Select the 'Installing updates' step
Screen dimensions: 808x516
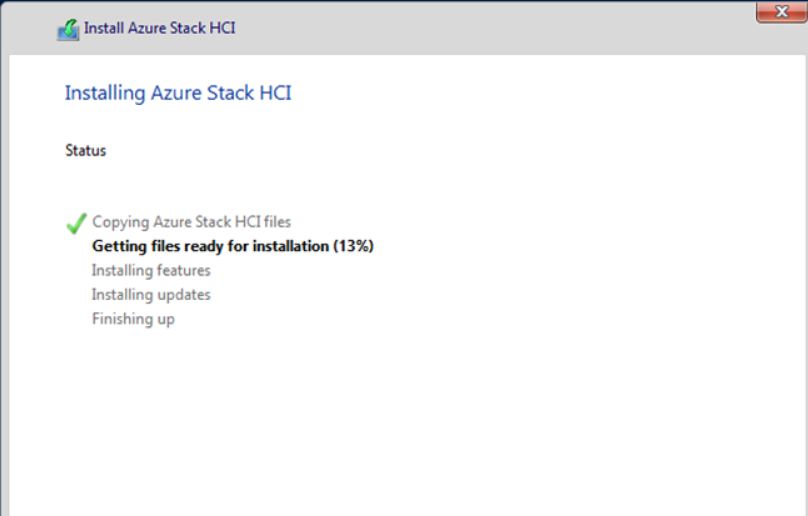pos(151,295)
